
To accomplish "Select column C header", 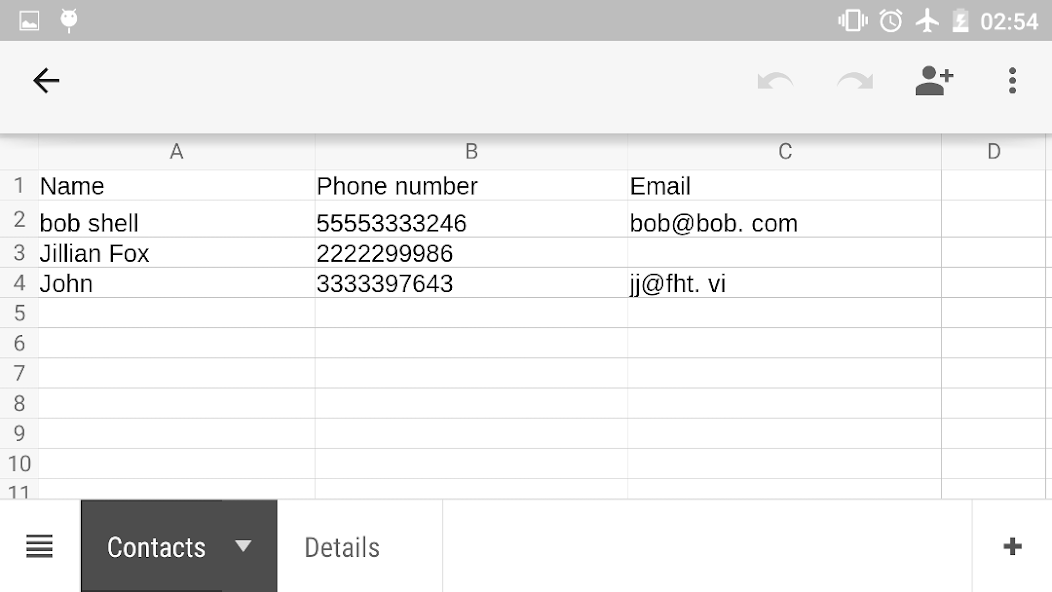I will 784,151.
